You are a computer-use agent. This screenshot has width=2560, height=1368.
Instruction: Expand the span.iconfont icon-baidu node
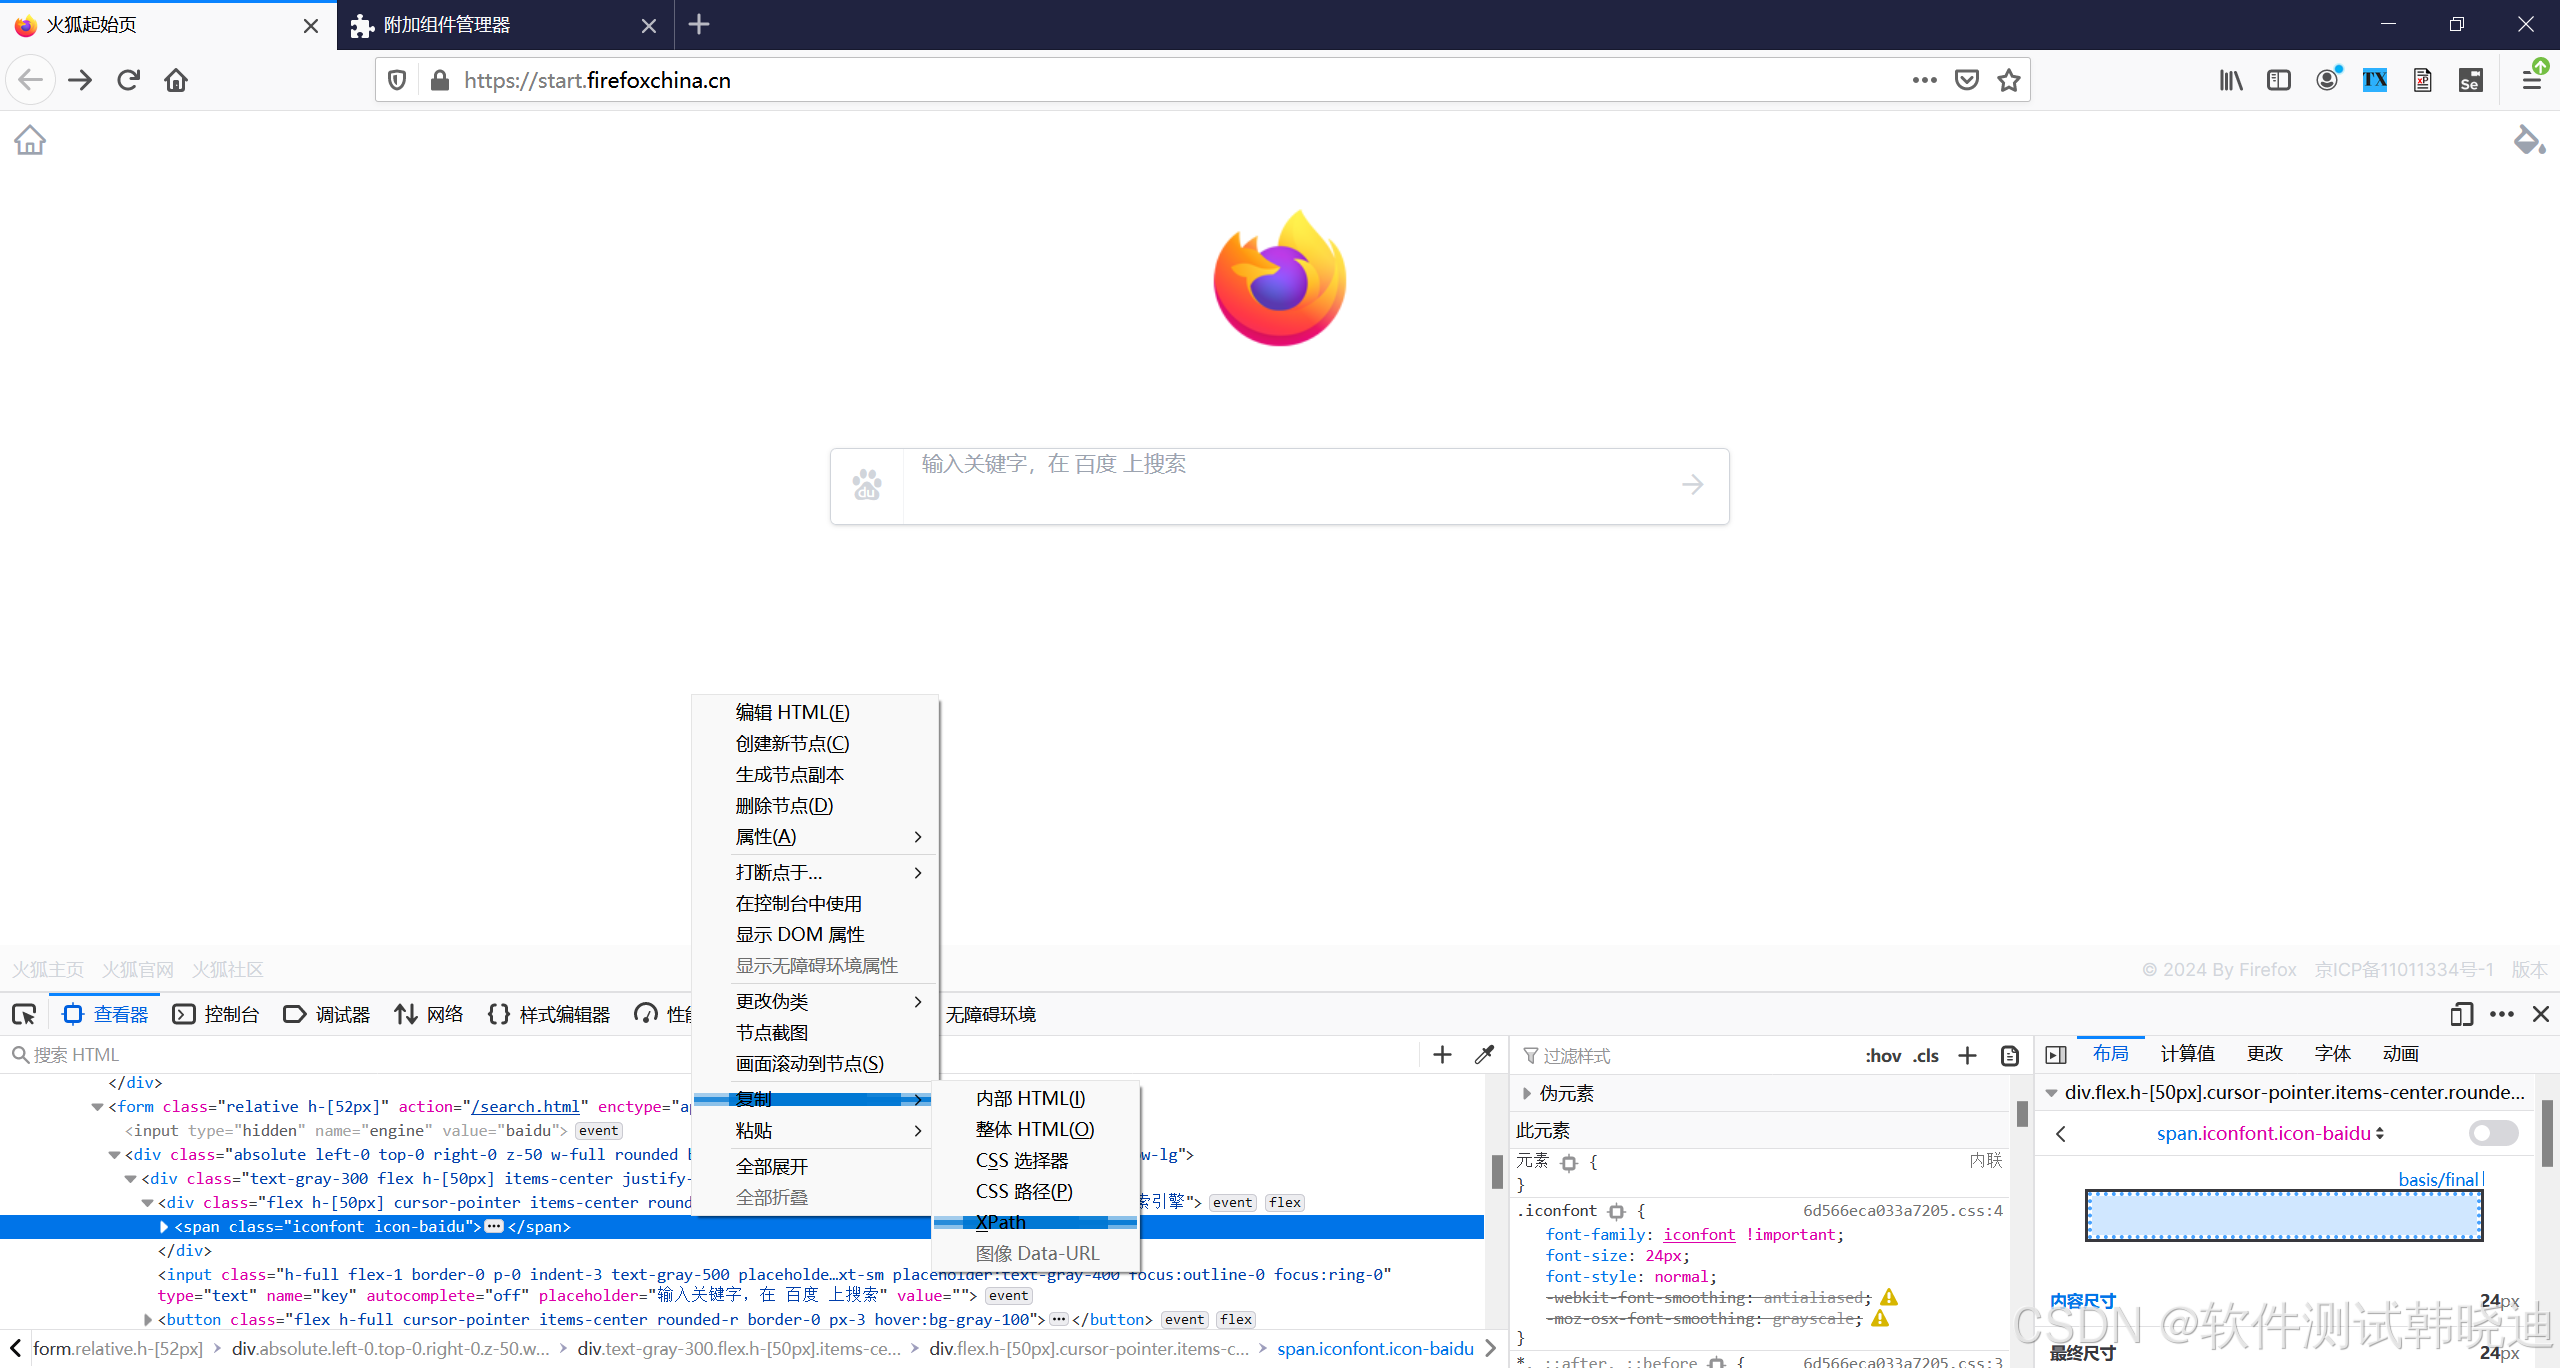click(x=164, y=1227)
